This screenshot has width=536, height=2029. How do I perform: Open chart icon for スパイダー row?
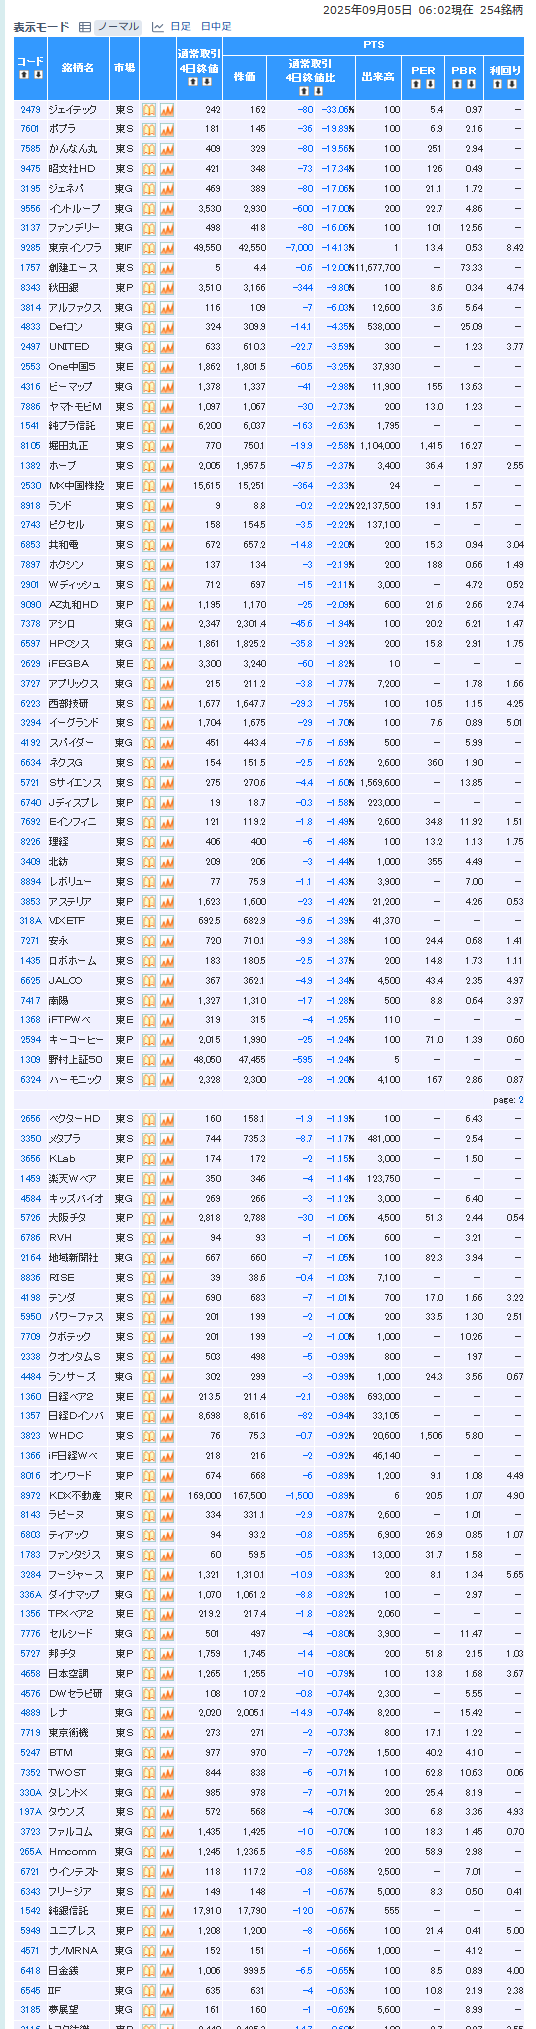click(166, 743)
